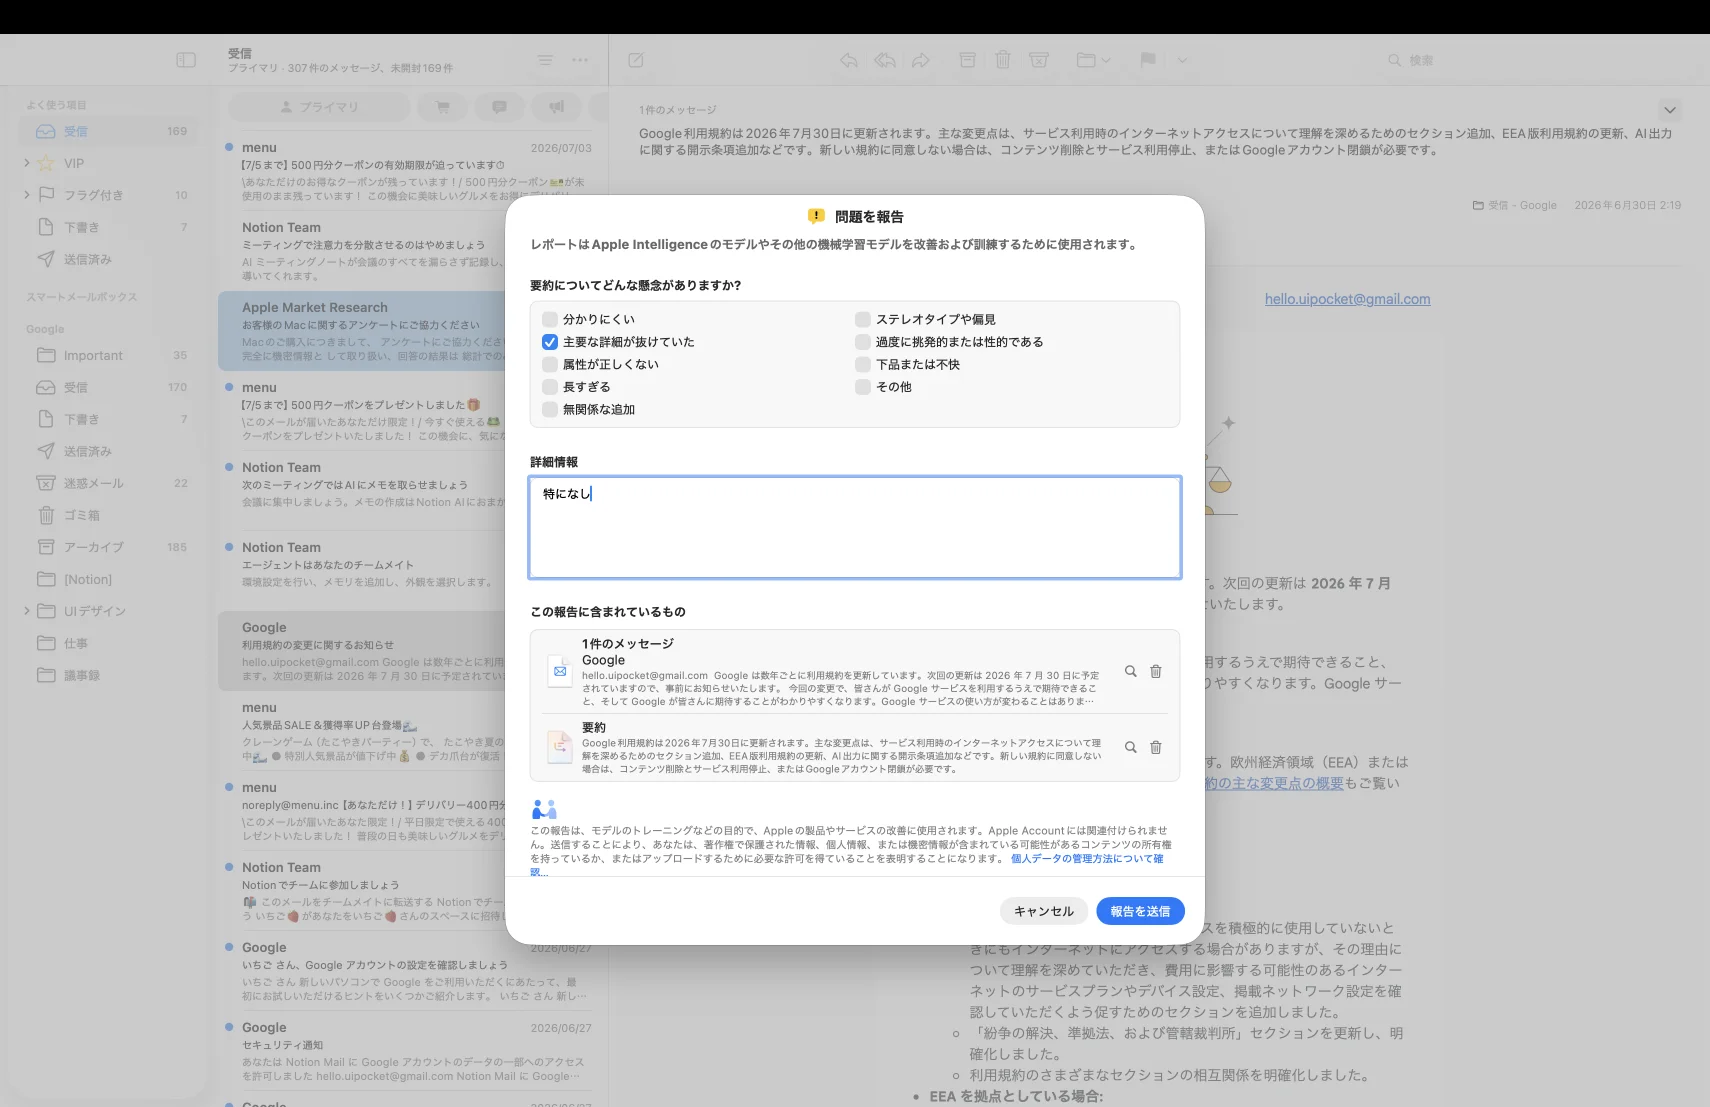Open the 議事録 folder
This screenshot has width=1710, height=1107.
[109, 675]
